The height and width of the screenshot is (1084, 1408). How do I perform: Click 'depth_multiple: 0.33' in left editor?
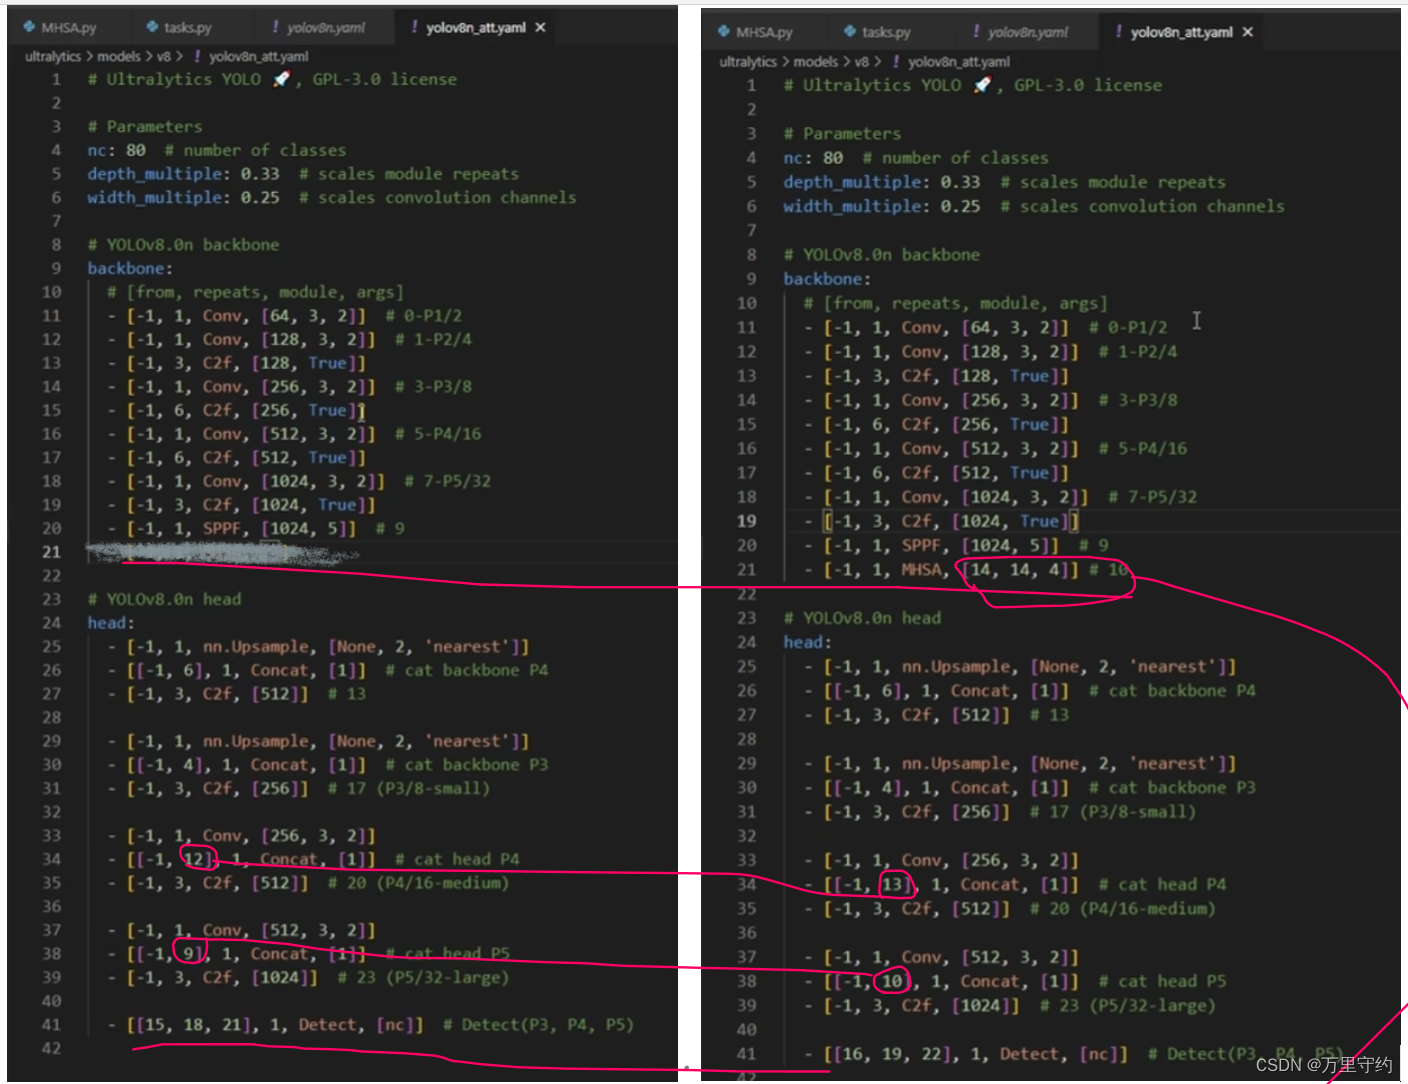(183, 174)
